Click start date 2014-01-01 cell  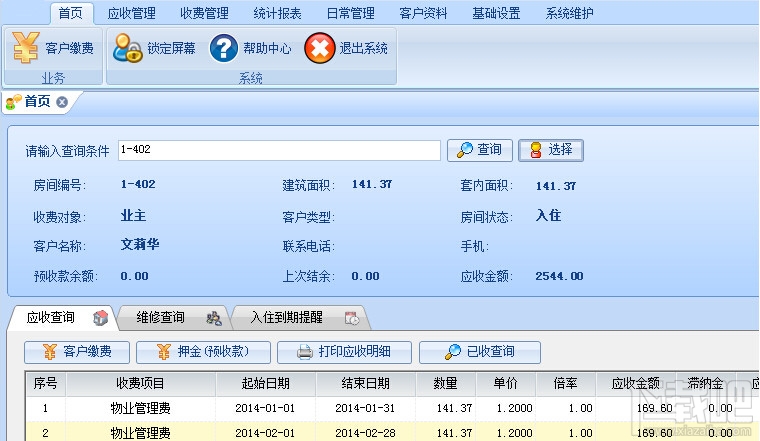[x=265, y=409]
